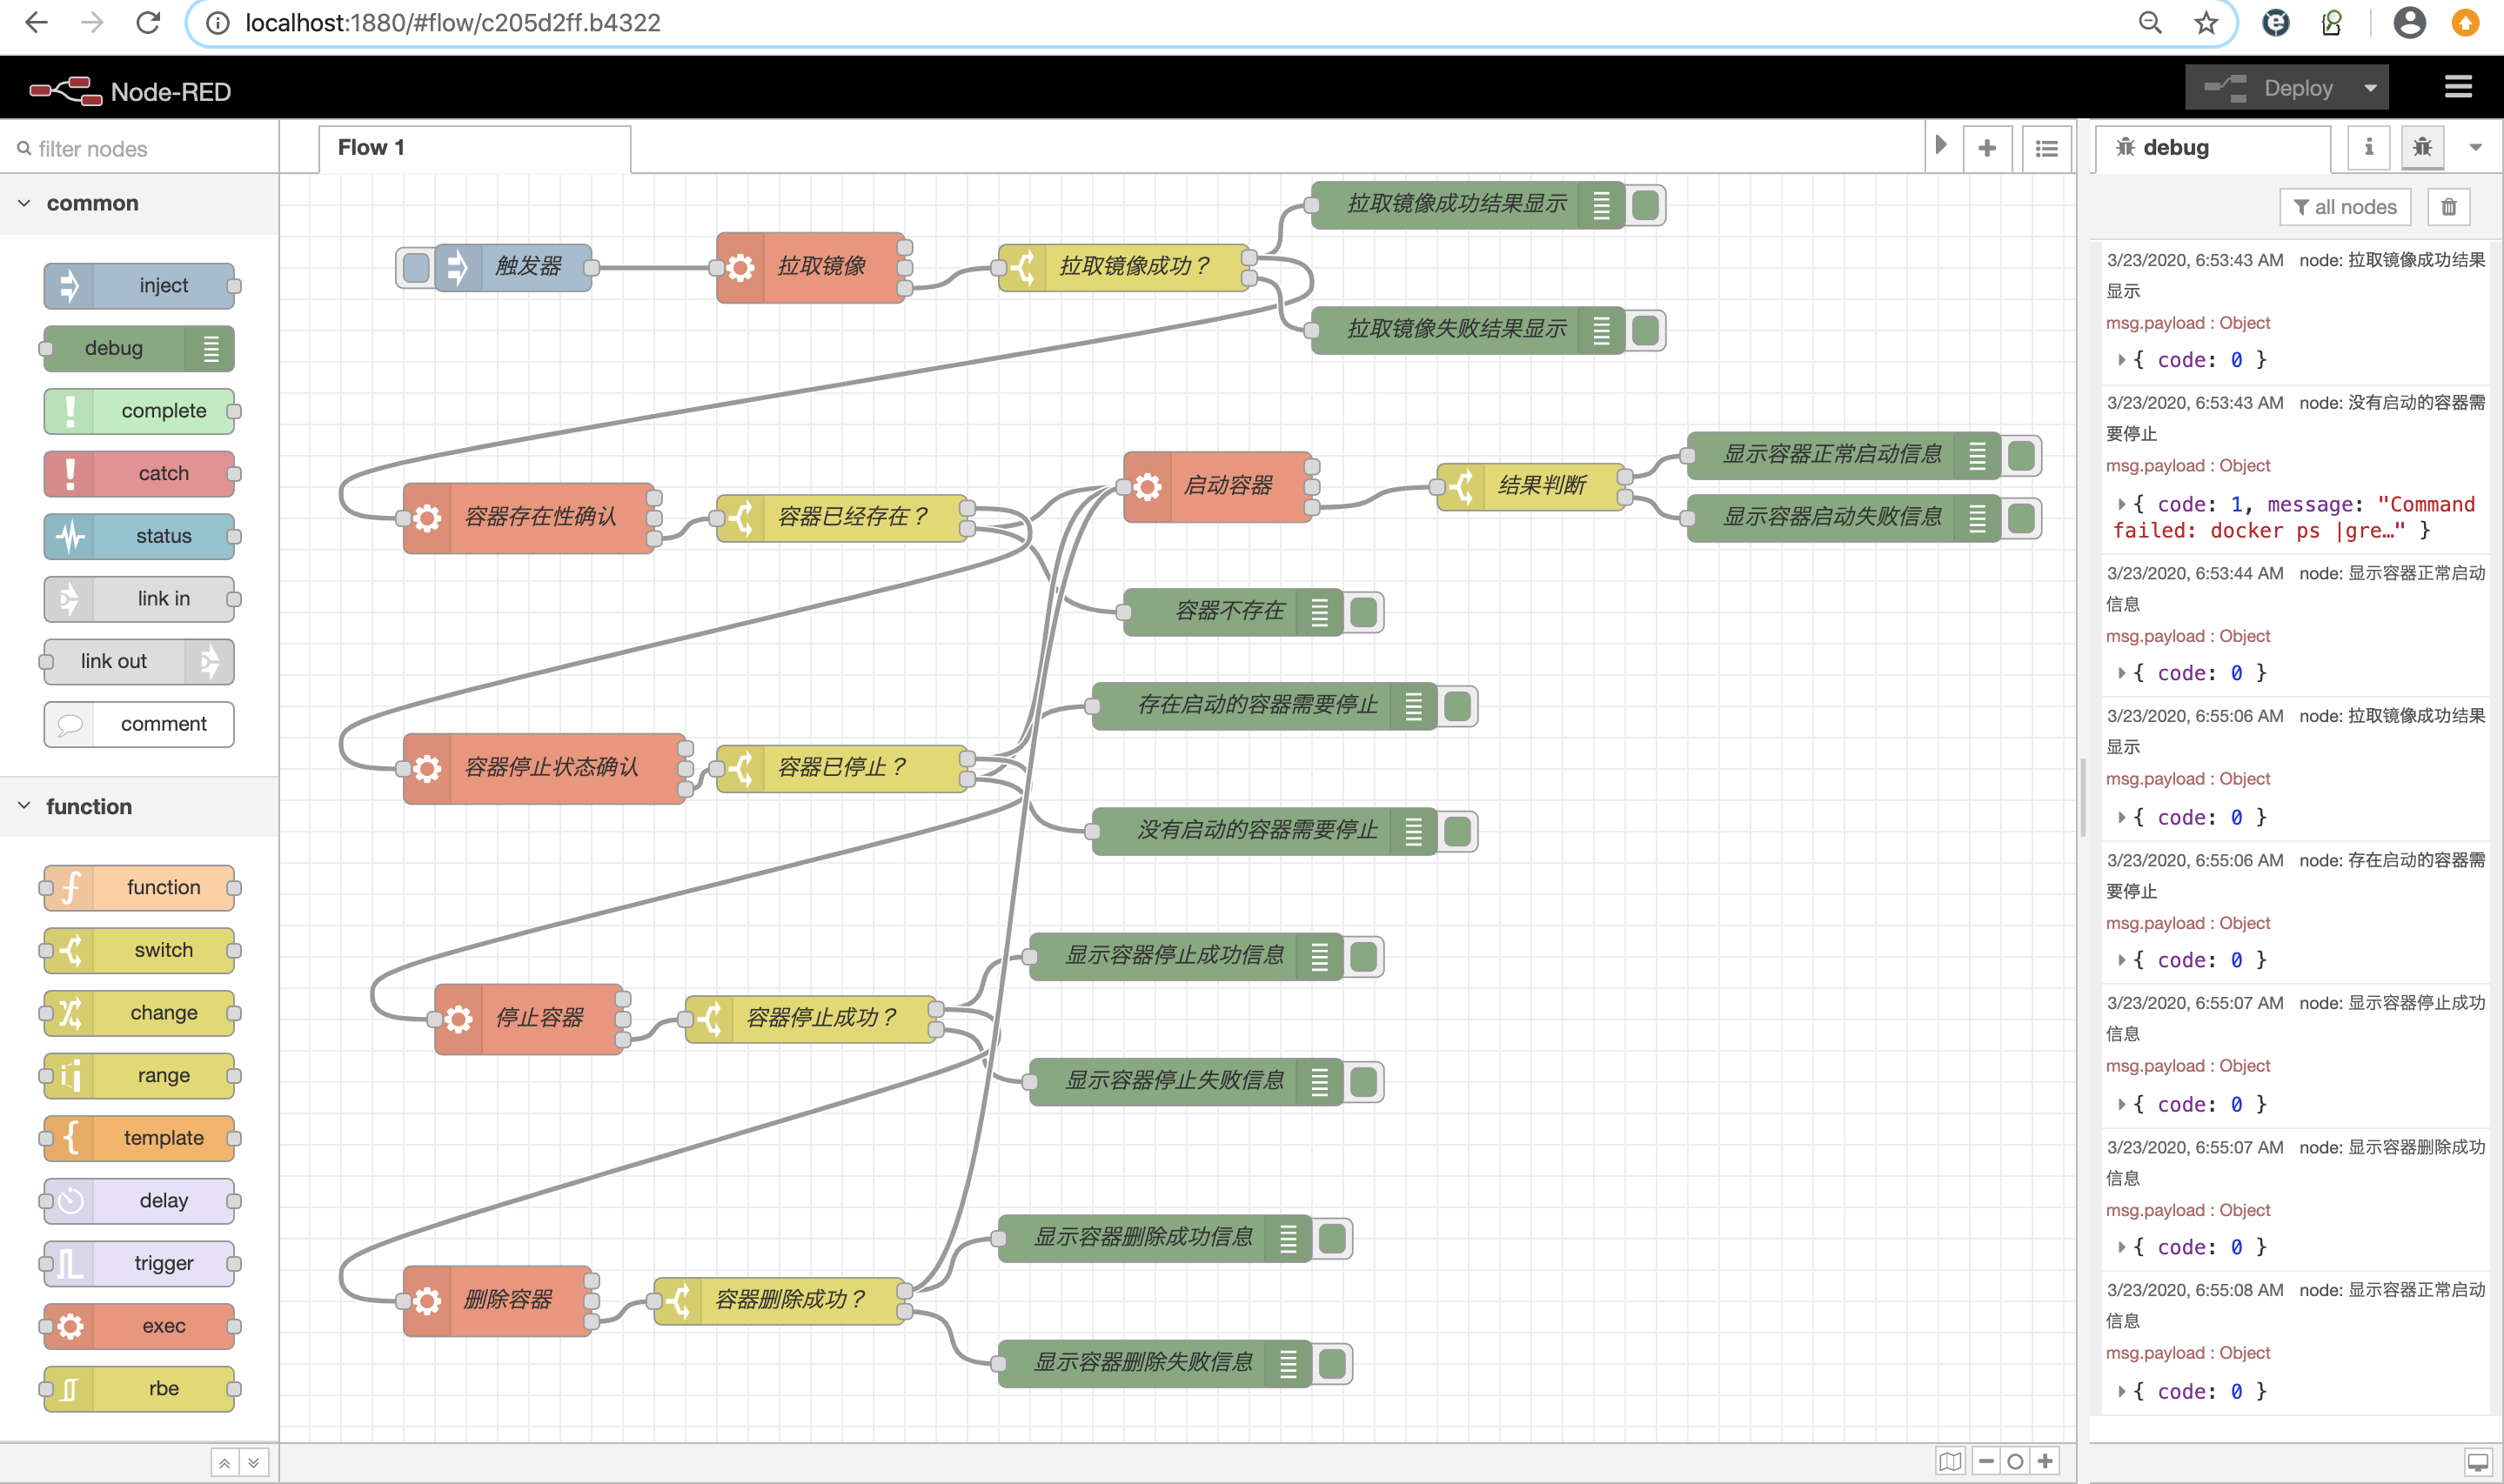The width and height of the screenshot is (2504, 1484).
Task: Open the Node-RED main menu
Action: 2458,86
